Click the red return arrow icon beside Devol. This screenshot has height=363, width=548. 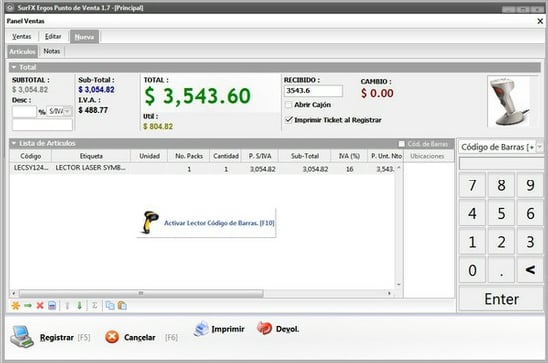(x=264, y=328)
